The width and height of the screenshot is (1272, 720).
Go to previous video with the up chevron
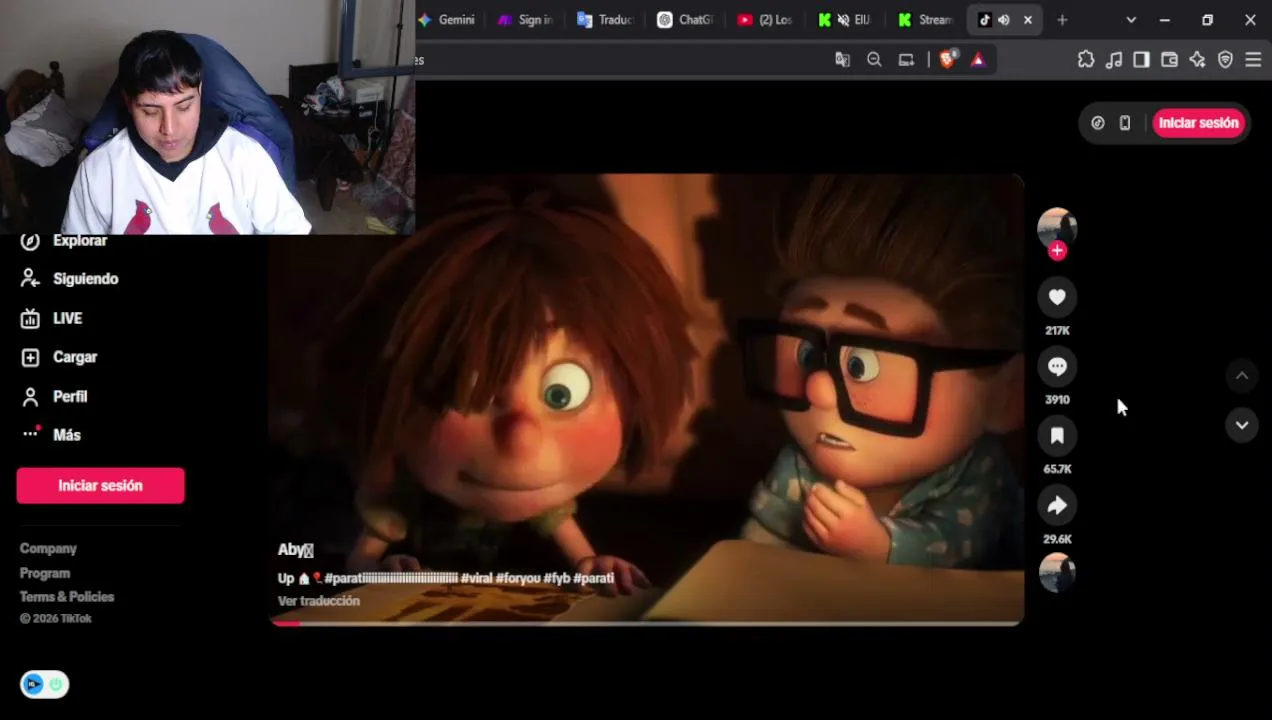(x=1241, y=376)
